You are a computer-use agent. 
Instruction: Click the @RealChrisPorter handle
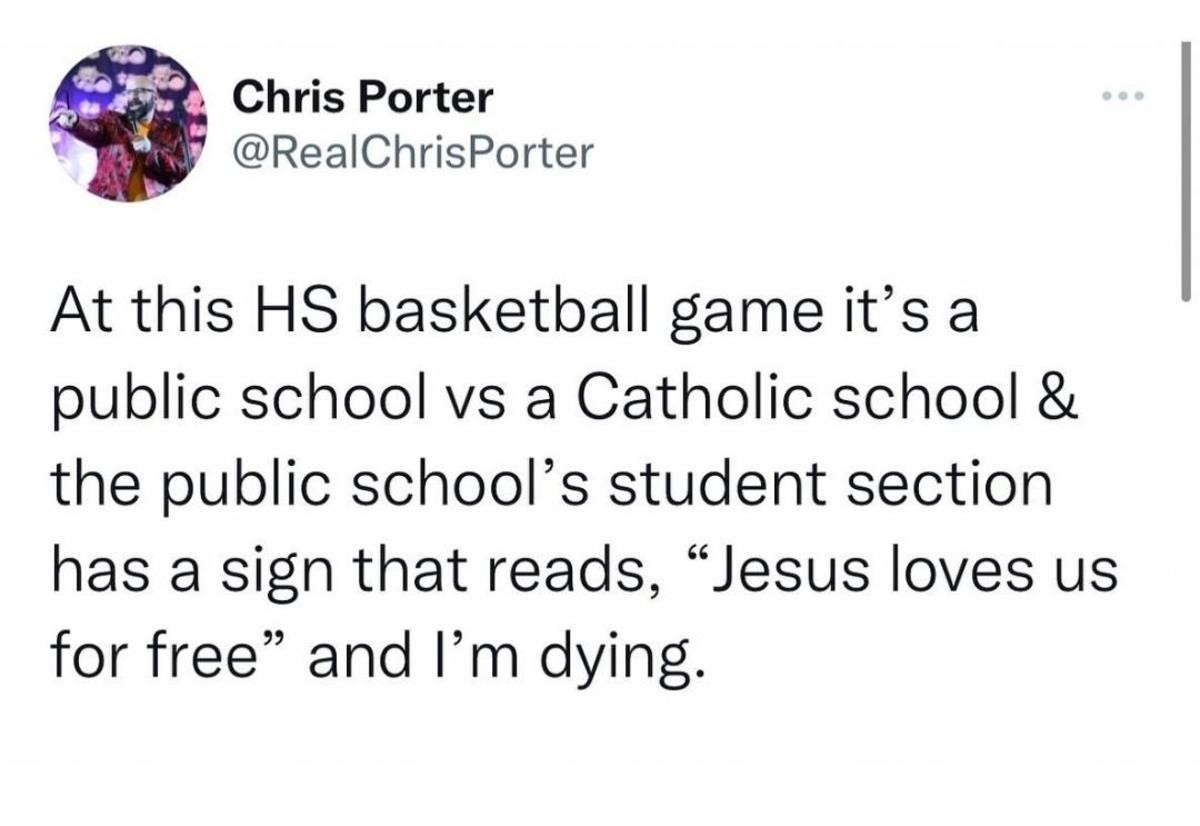tap(412, 151)
